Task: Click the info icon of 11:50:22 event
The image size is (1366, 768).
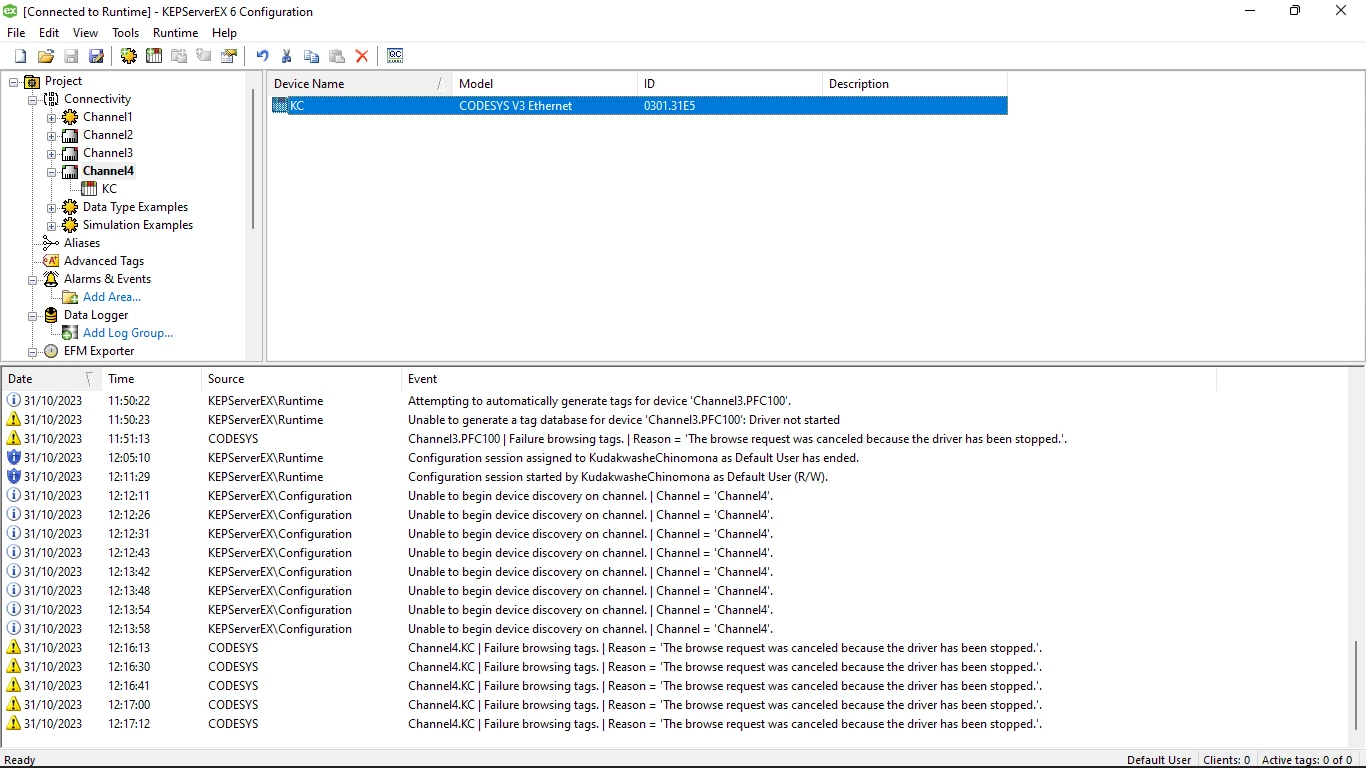Action: 14,400
